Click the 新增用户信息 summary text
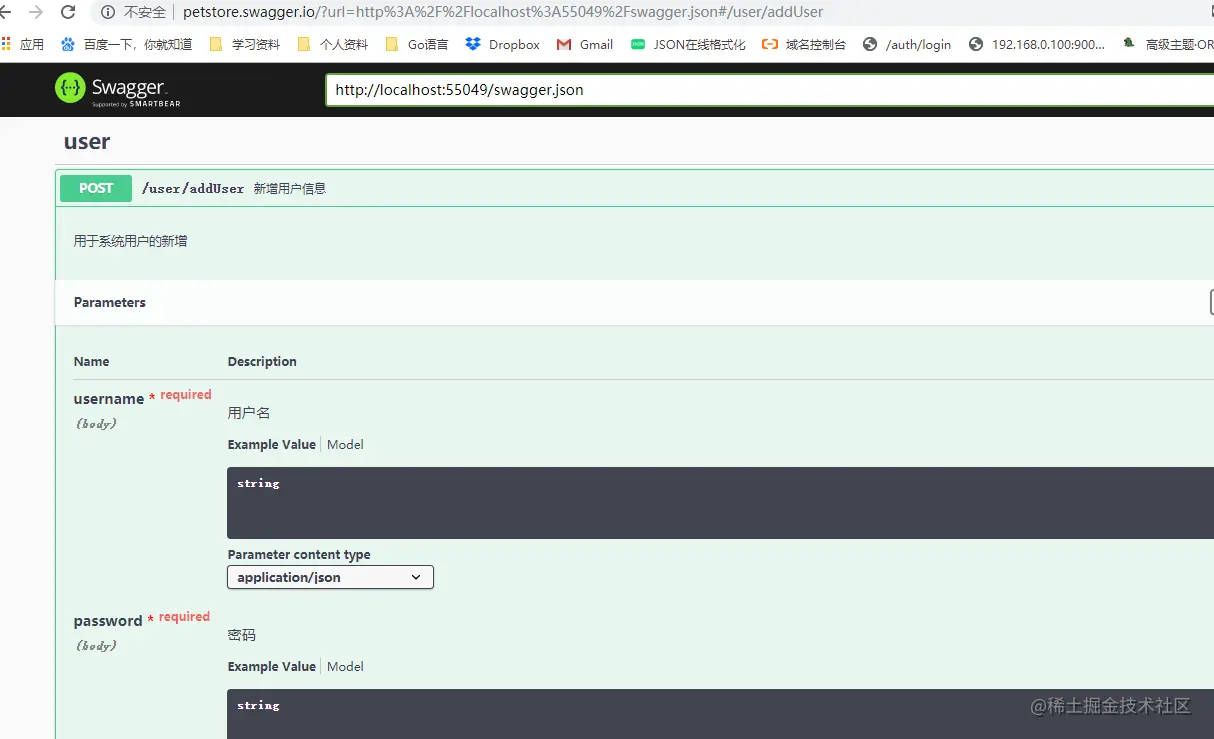 tap(290, 189)
